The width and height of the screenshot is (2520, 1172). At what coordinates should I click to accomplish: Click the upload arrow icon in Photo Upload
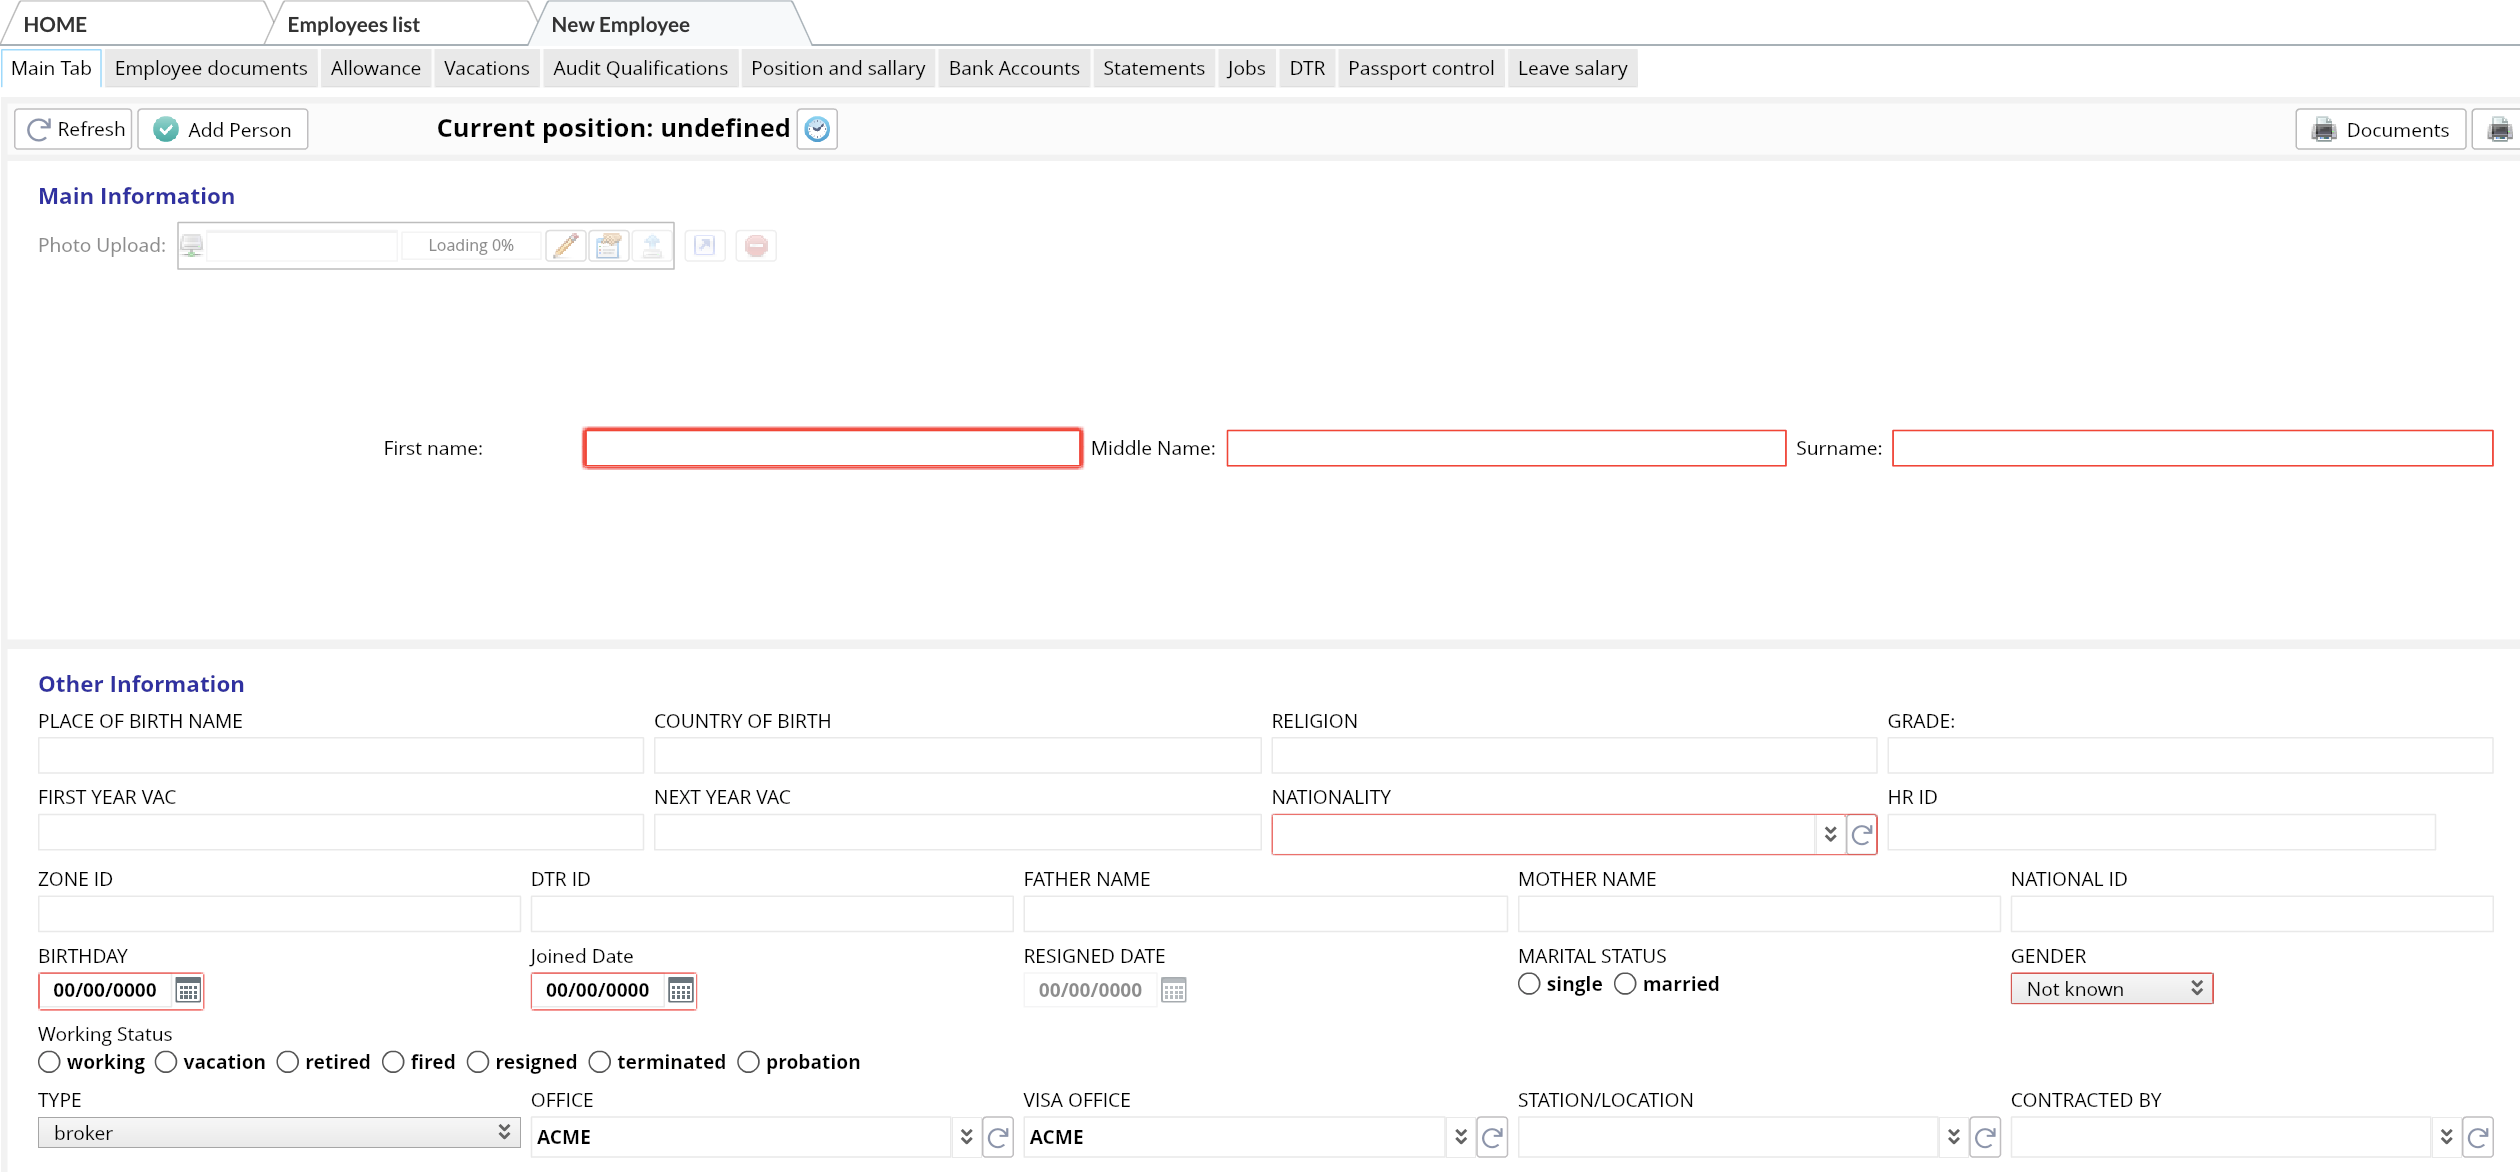coord(652,245)
